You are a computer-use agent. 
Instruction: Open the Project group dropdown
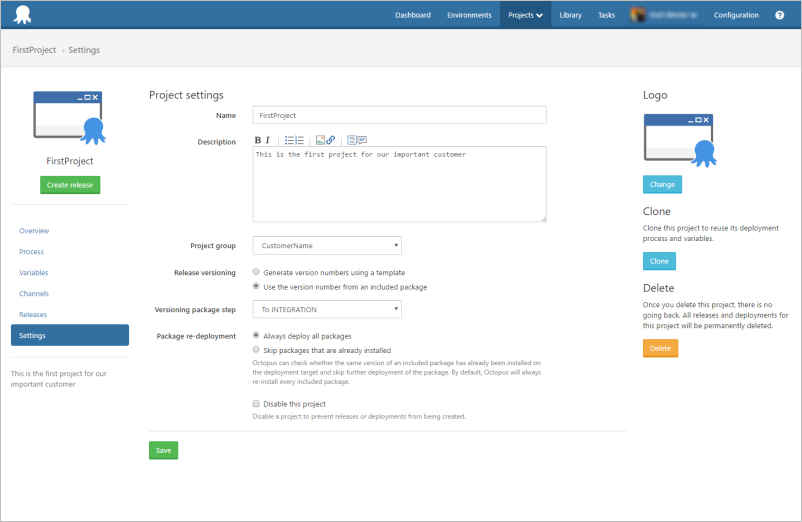pos(327,245)
